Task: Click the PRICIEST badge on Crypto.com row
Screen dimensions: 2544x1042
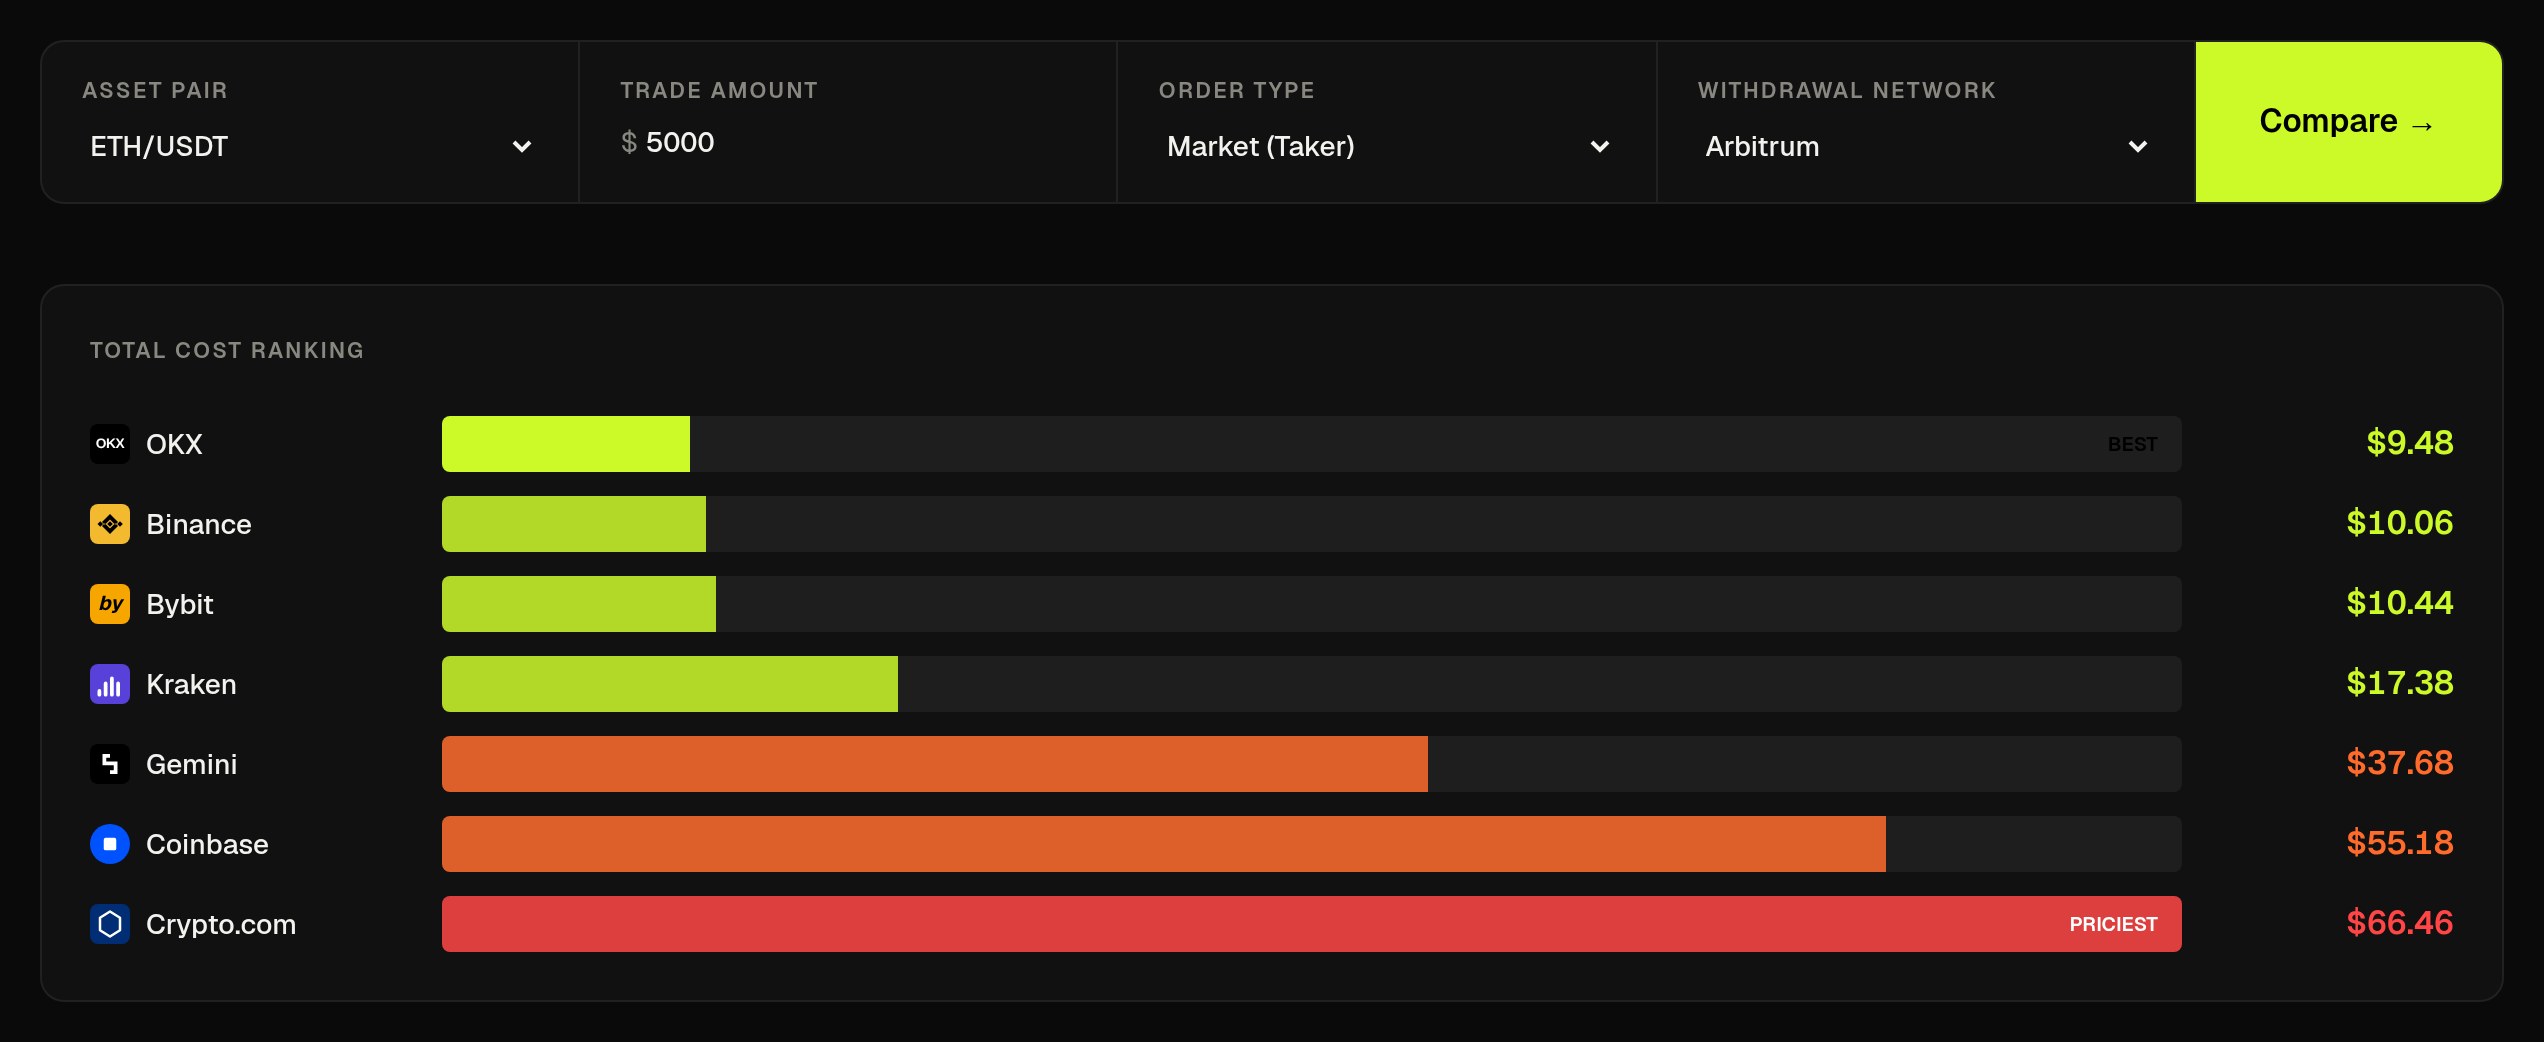Action: [x=2113, y=924]
